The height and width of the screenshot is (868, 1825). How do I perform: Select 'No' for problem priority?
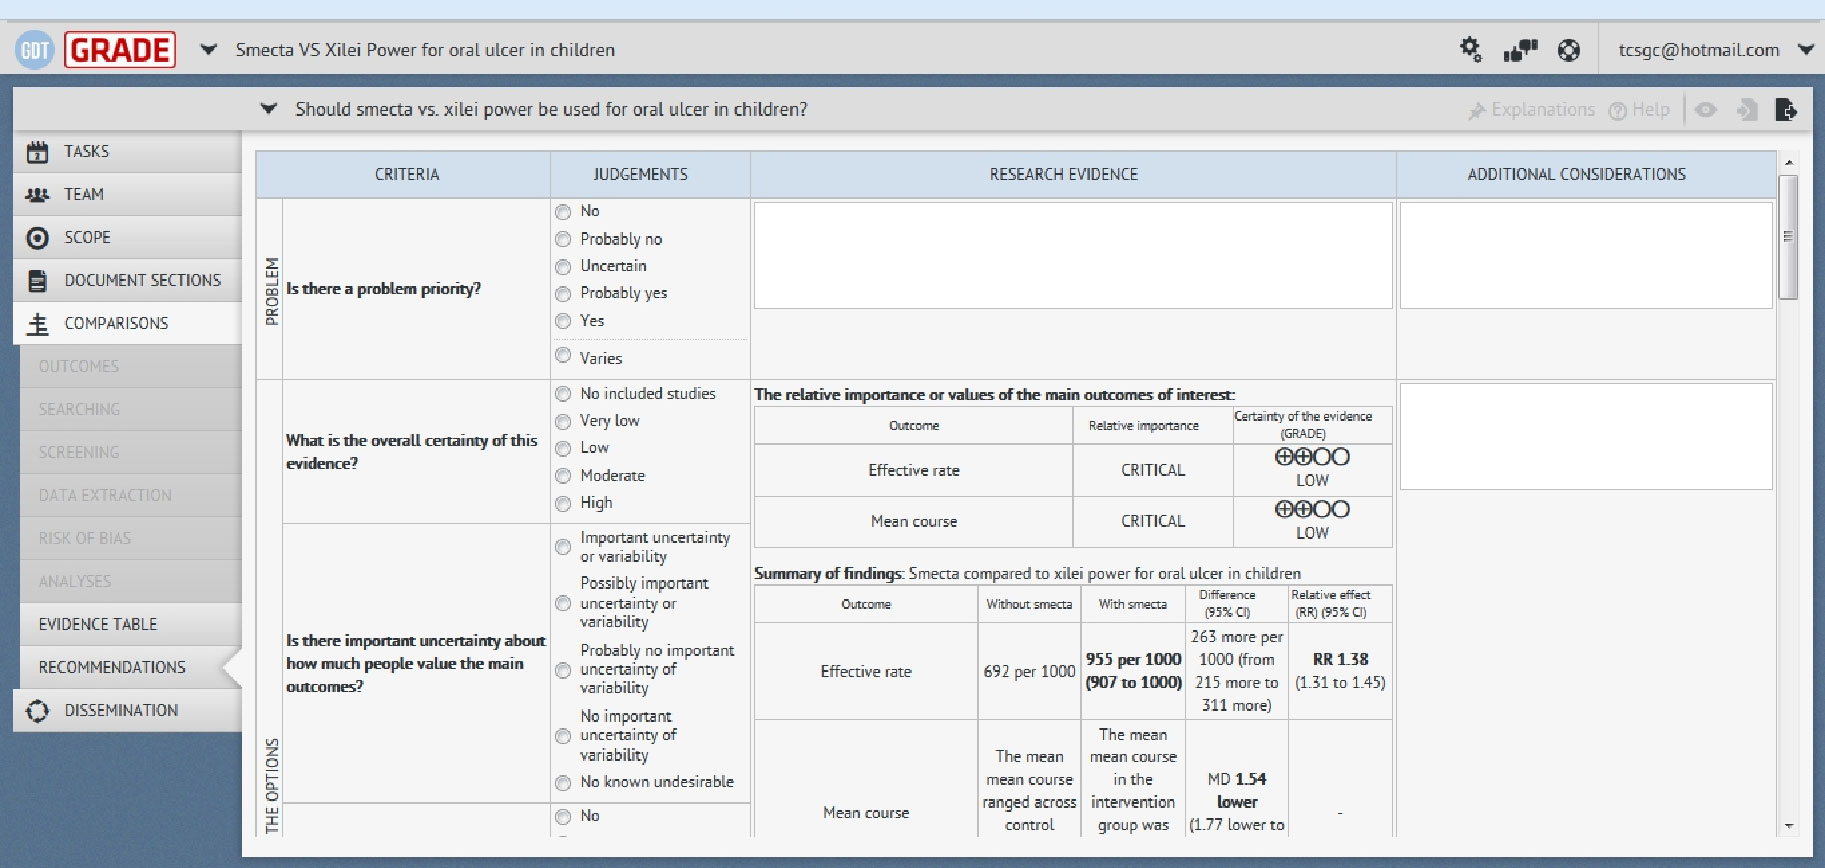tap(563, 212)
